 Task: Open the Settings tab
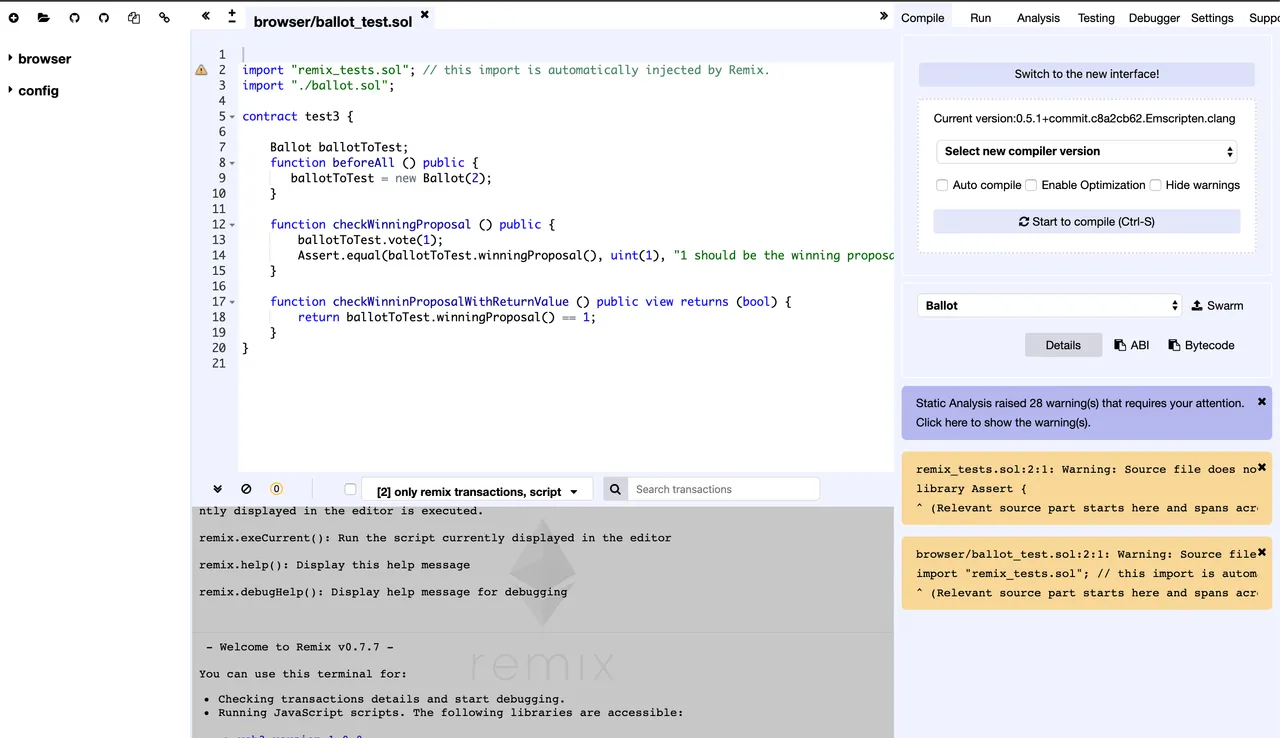click(1212, 18)
